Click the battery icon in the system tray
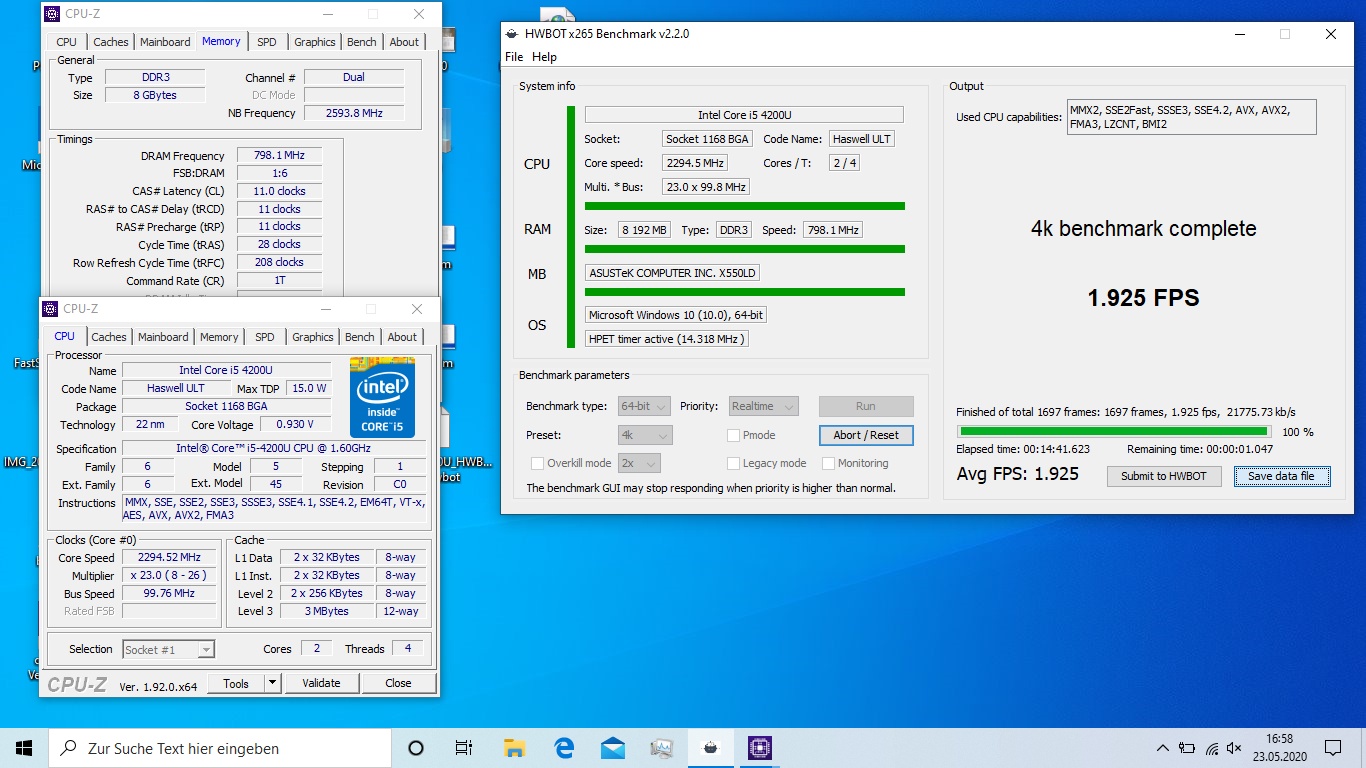This screenshot has width=1366, height=768. tap(1187, 748)
